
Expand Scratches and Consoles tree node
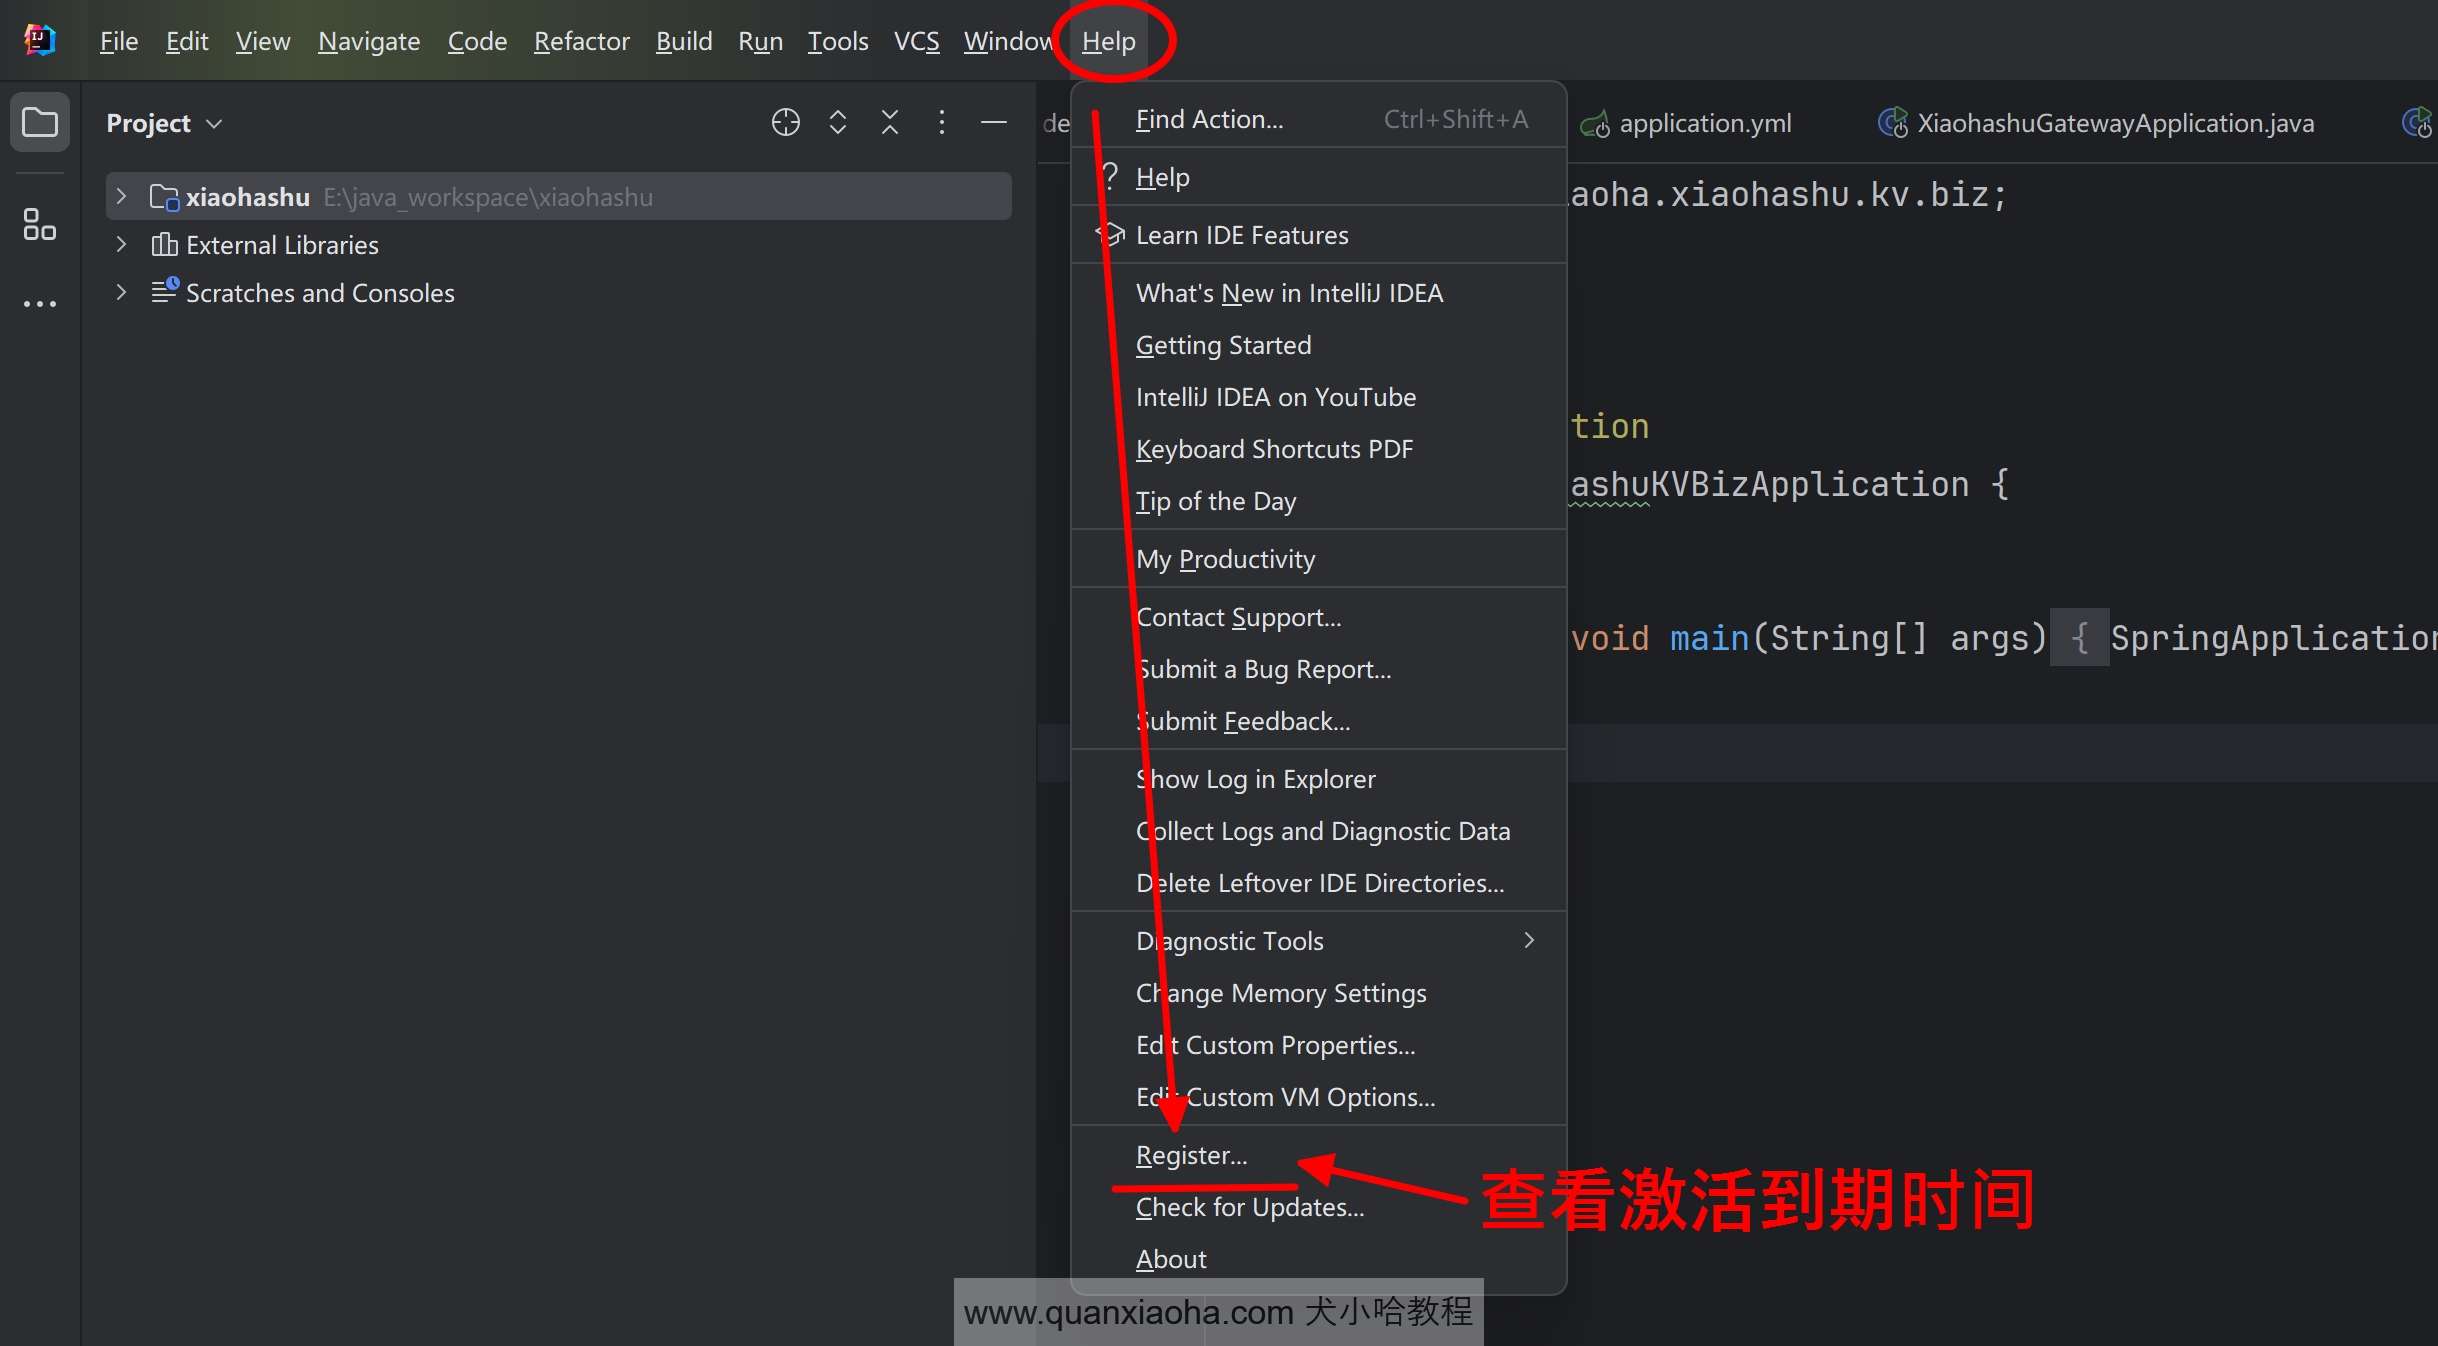click(118, 292)
